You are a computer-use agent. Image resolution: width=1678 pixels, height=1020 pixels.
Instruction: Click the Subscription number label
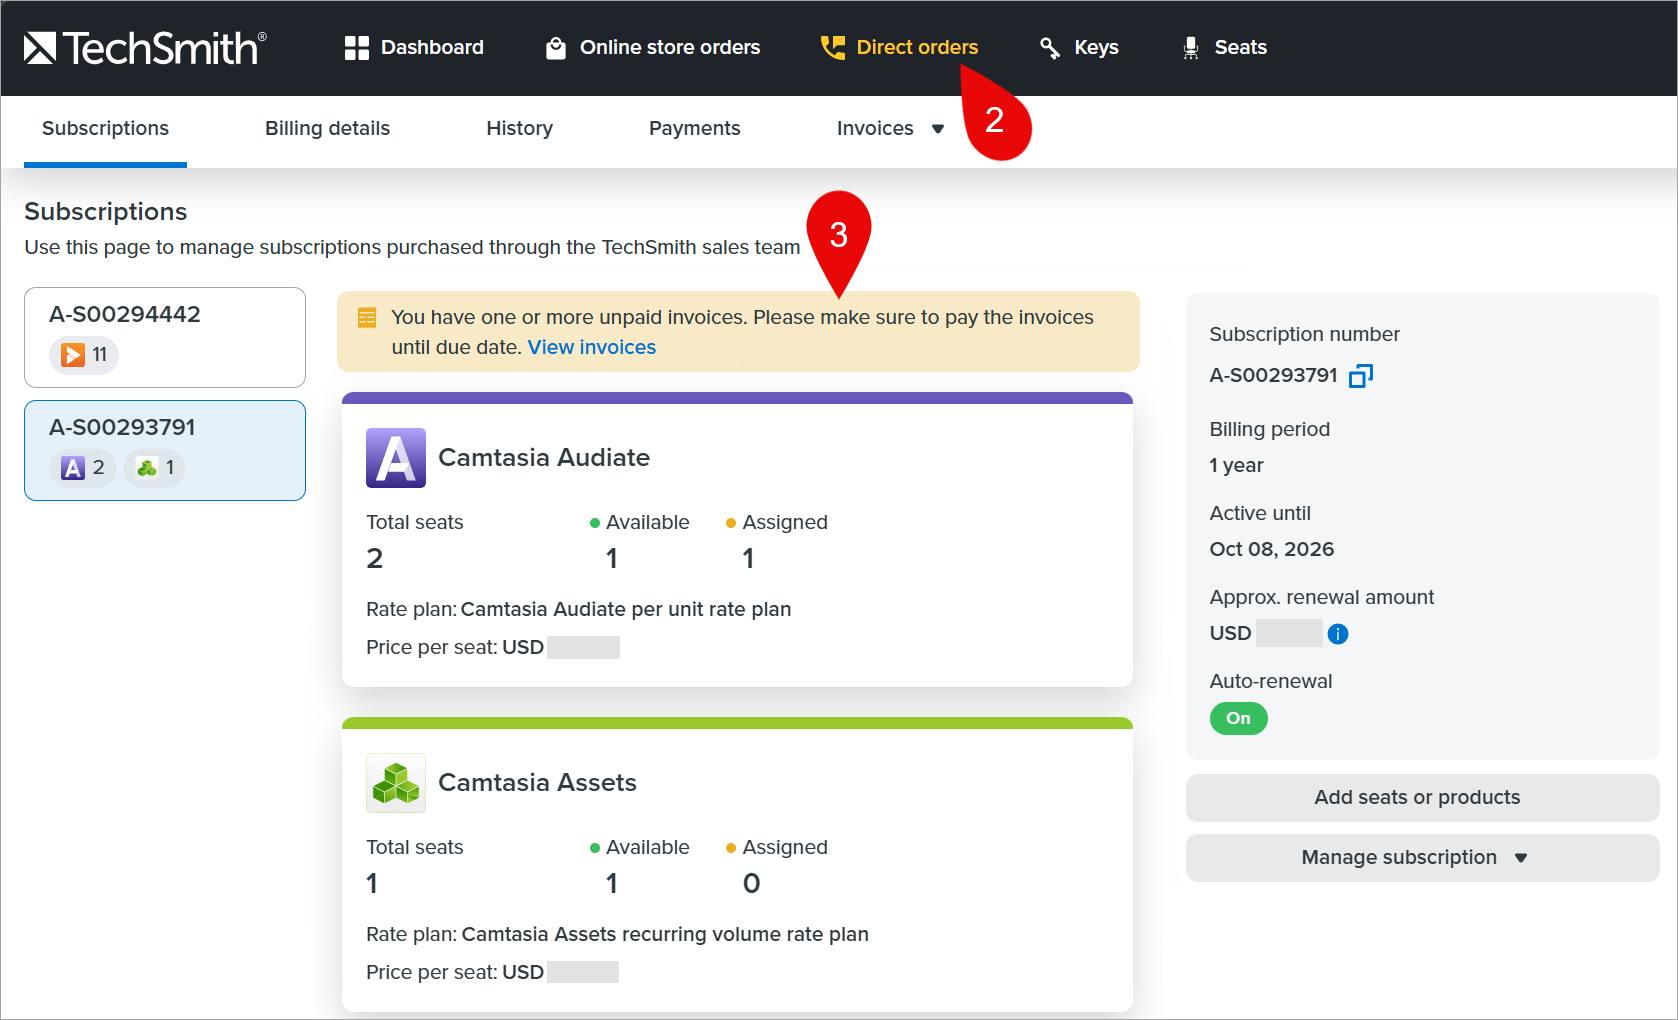[x=1305, y=335]
